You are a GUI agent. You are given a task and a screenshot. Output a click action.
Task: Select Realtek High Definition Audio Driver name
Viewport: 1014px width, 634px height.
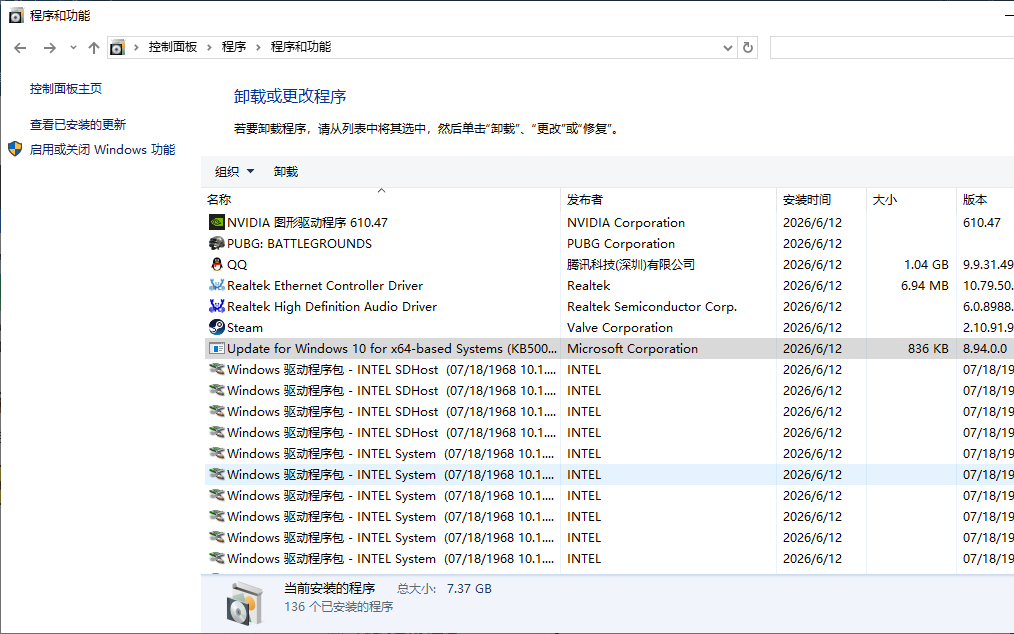[332, 307]
